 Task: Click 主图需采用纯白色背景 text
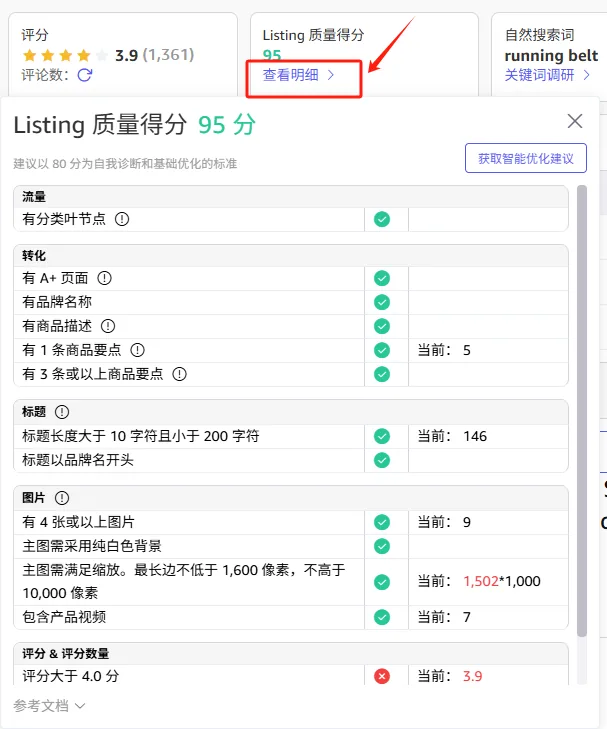coord(92,546)
